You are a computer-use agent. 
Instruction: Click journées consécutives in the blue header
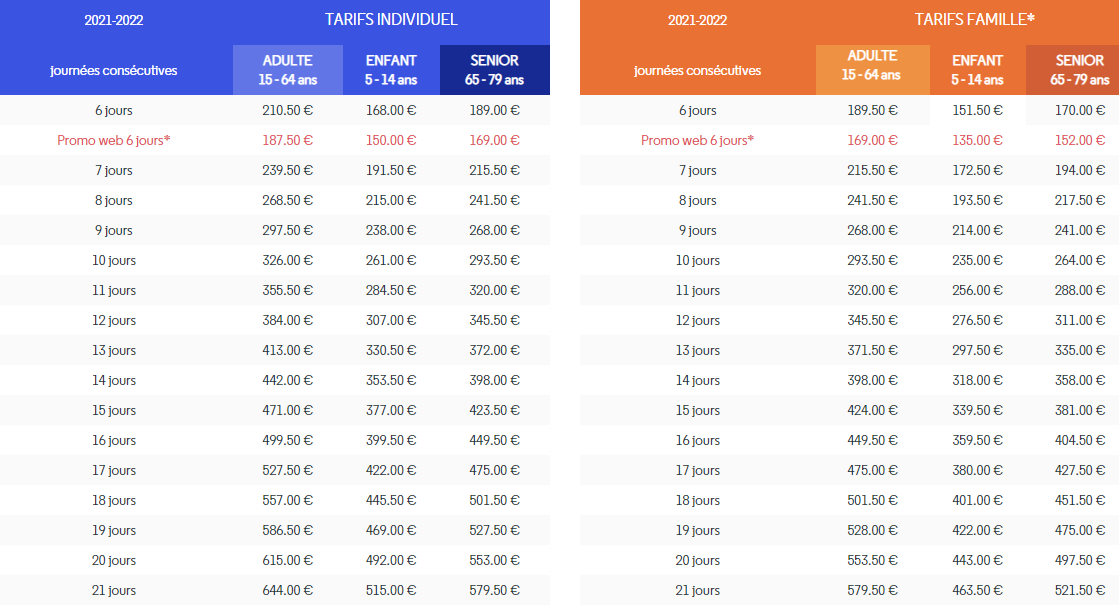tap(114, 70)
